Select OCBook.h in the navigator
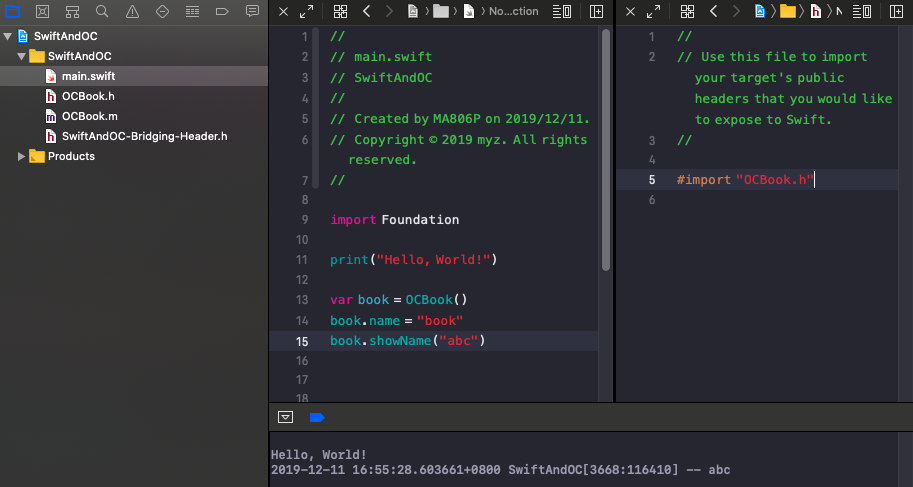Screen dimensions: 913x487 pos(88,96)
